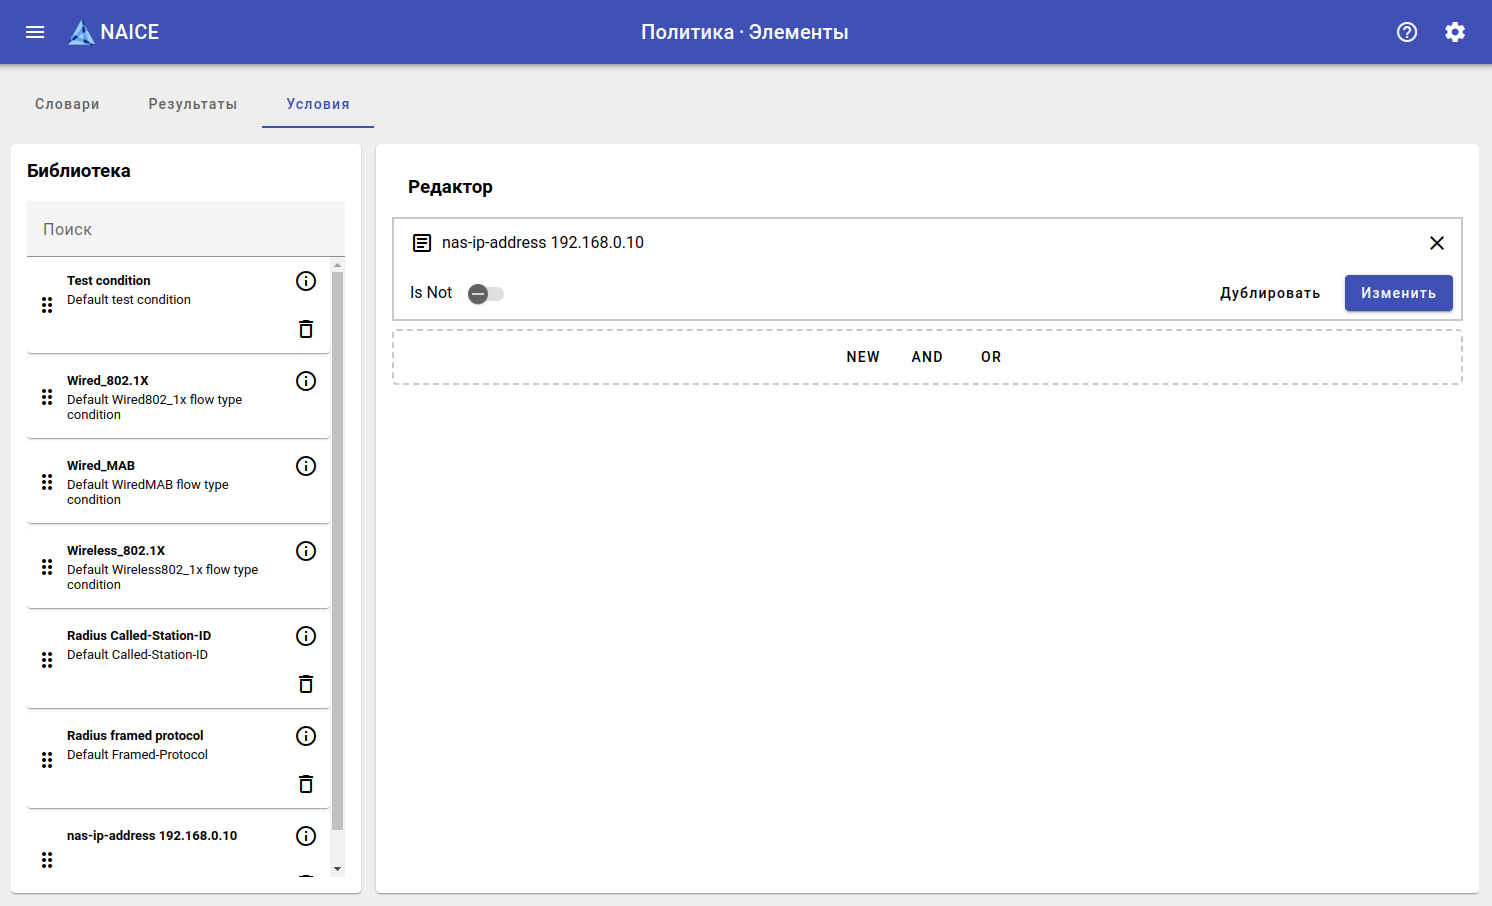Select the Wired_MAB title in library
The image size is (1492, 906).
101,466
